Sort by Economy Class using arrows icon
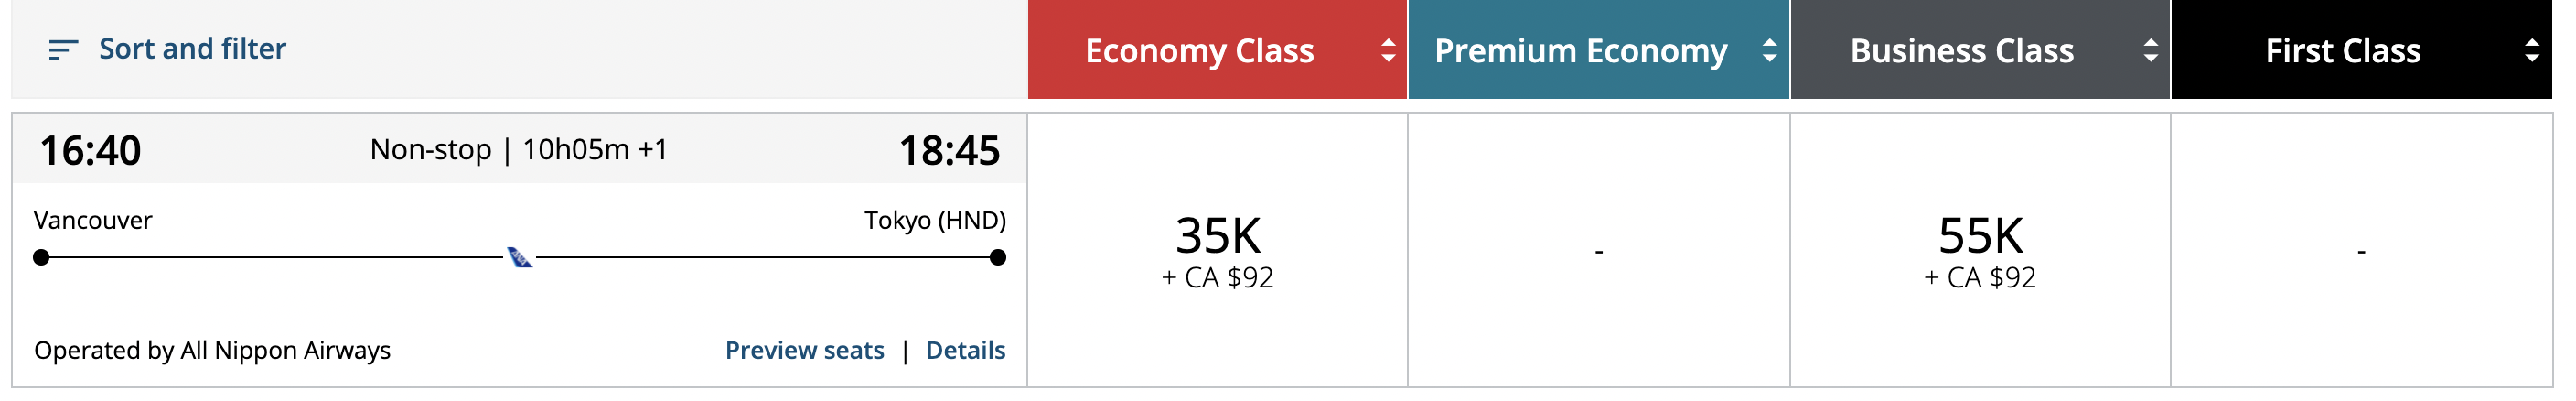2576x401 pixels. 1387,50
